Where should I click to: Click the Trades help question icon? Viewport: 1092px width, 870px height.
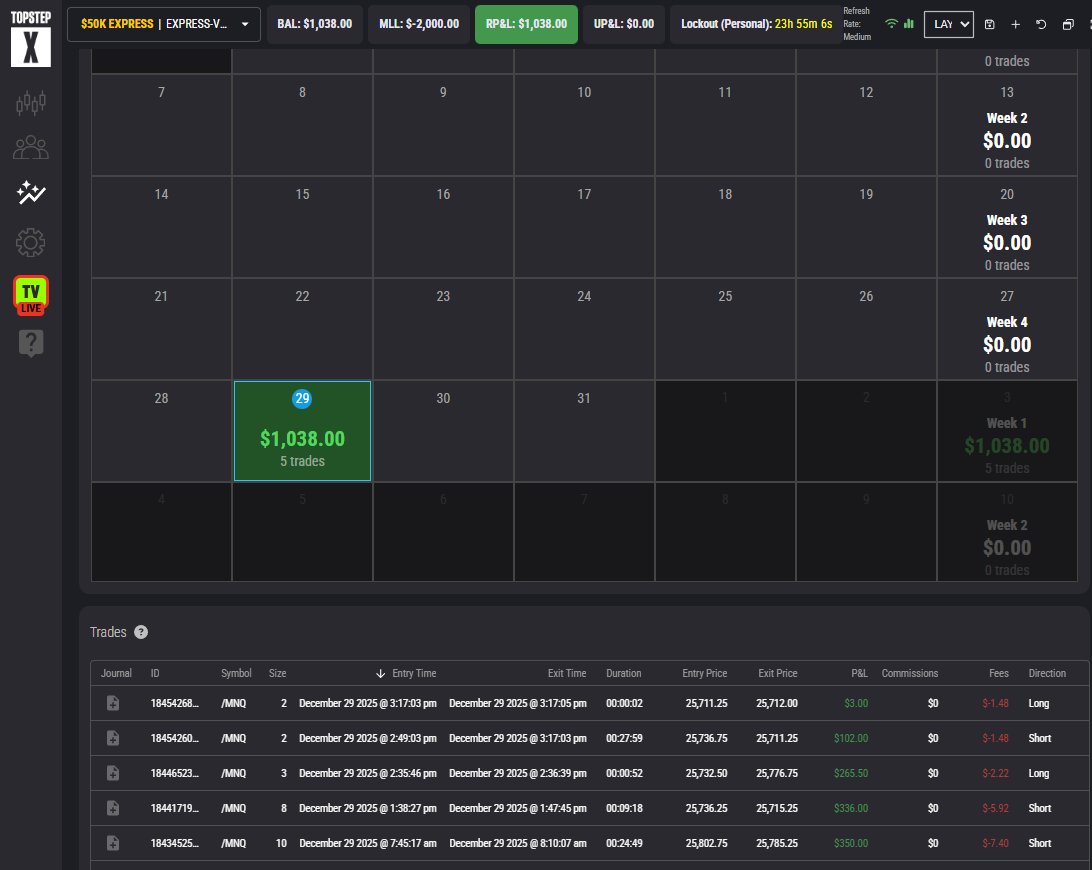point(141,632)
